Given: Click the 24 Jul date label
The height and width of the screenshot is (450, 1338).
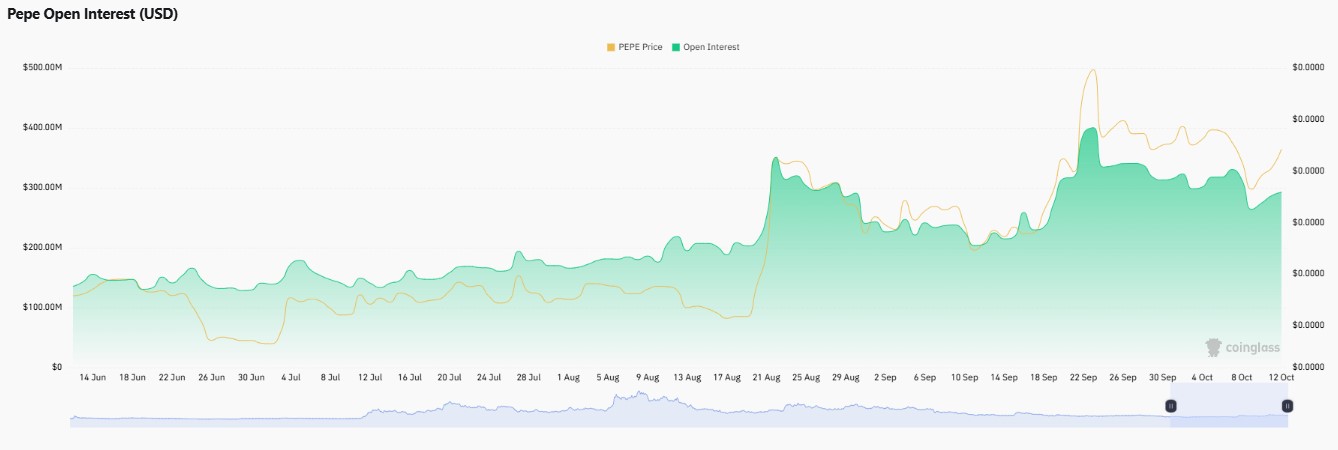Looking at the screenshot, I should tap(489, 377).
